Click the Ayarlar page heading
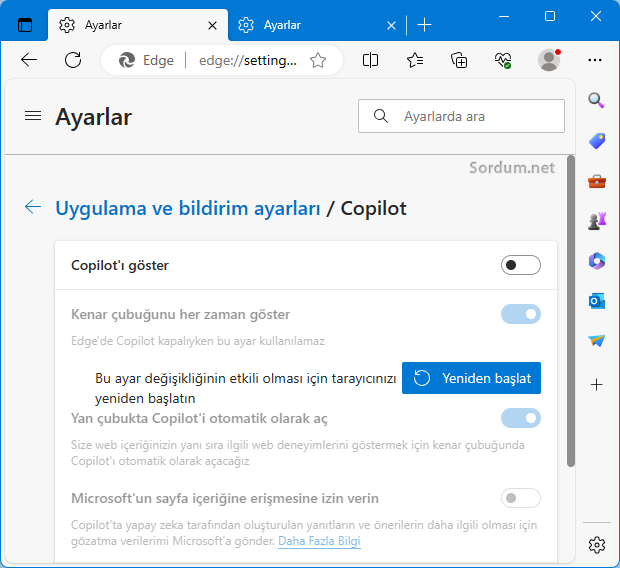This screenshot has height=568, width=620. coord(93,117)
